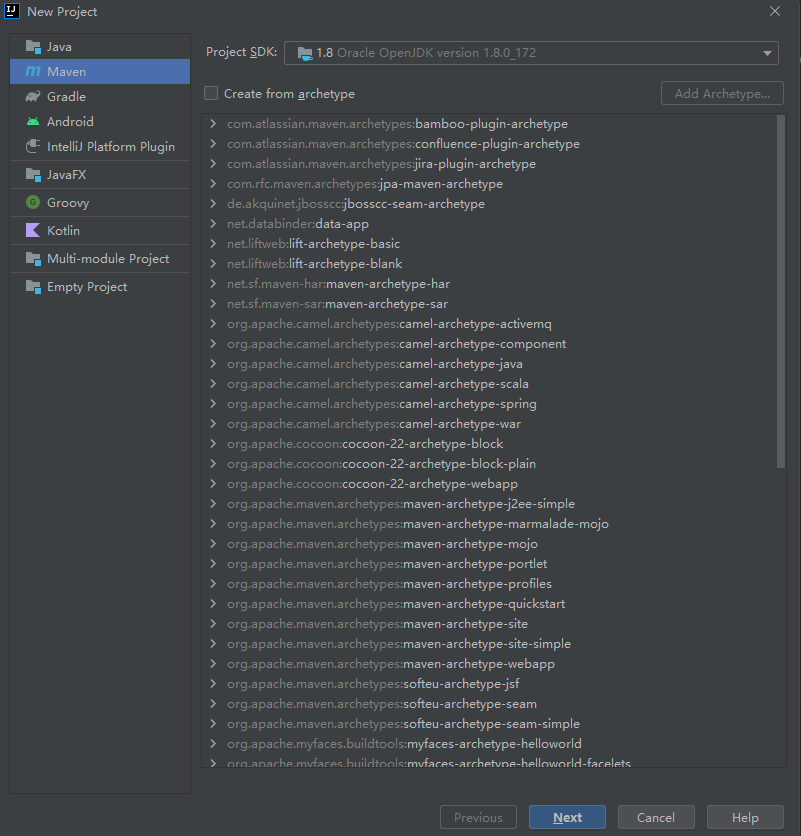Open the Project SDK dropdown arrow
This screenshot has width=801, height=836.
click(x=767, y=53)
